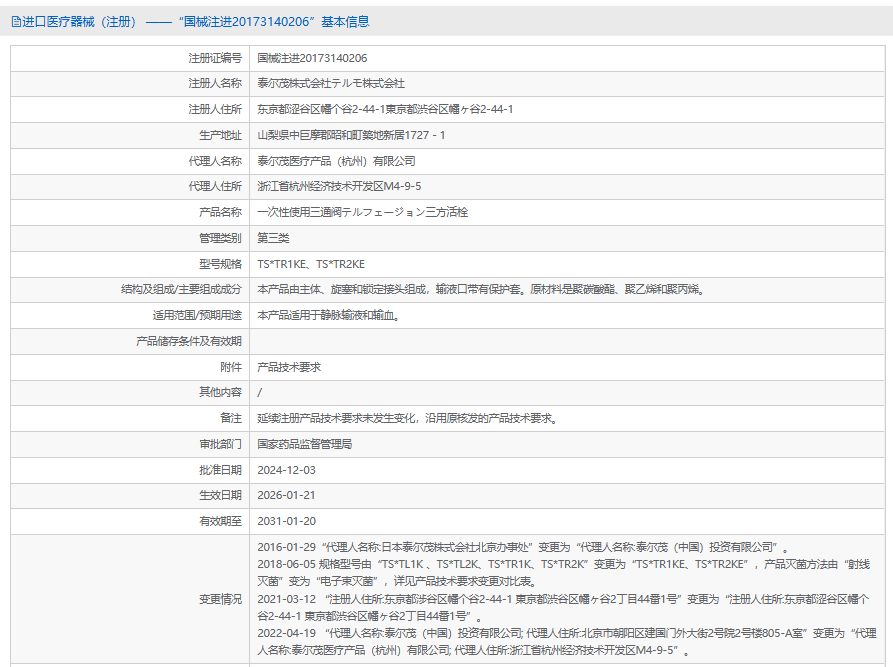Open attachment '产品技术要求'
Image resolution: width=893 pixels, height=667 pixels.
point(289,367)
